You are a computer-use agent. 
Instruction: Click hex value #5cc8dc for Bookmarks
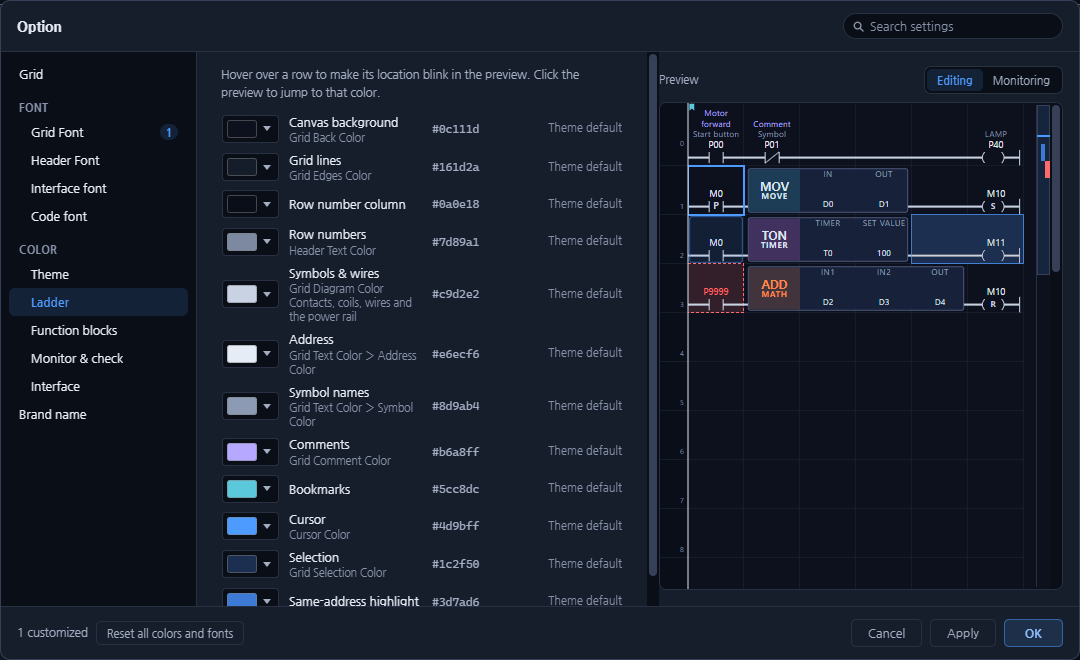455,489
